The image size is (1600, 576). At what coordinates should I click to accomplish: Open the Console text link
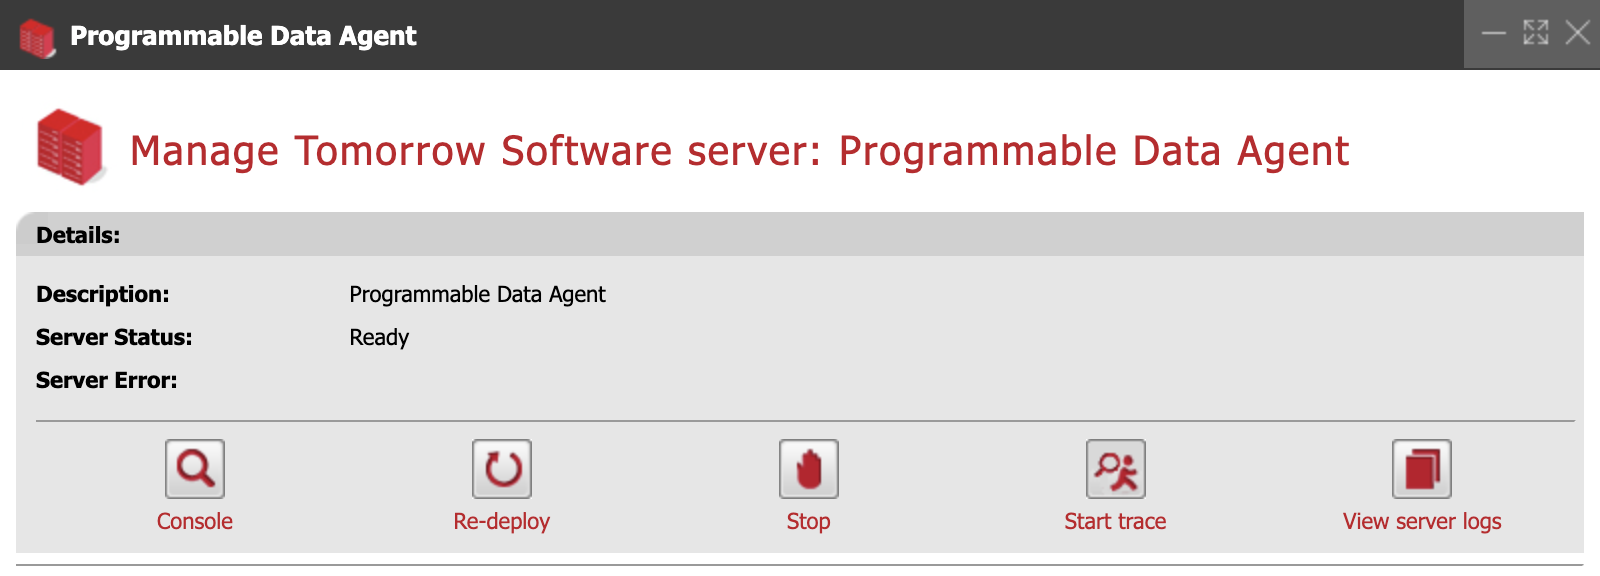pos(195,522)
